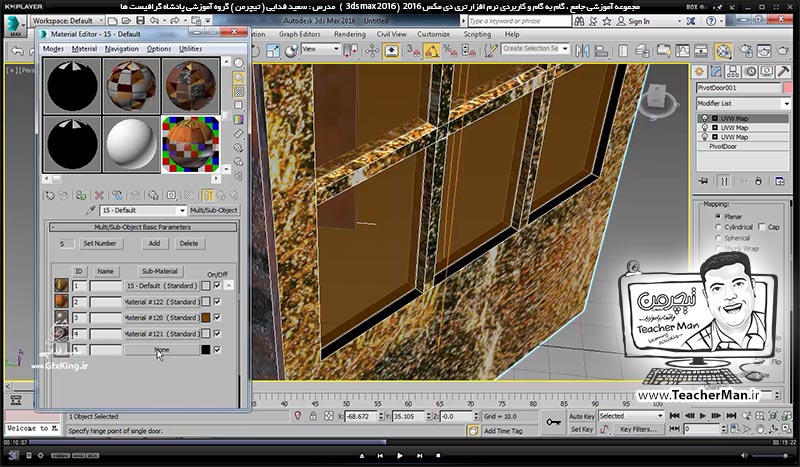
Task: Open the Navigation menu in Material Editor
Action: pyautogui.click(x=121, y=49)
